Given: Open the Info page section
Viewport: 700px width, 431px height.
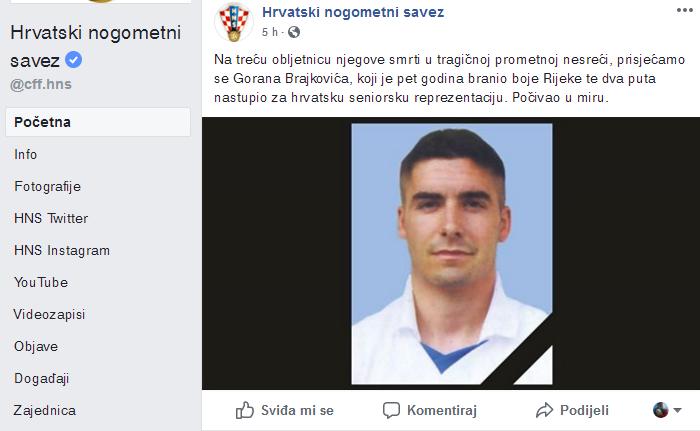Looking at the screenshot, I should coord(25,155).
